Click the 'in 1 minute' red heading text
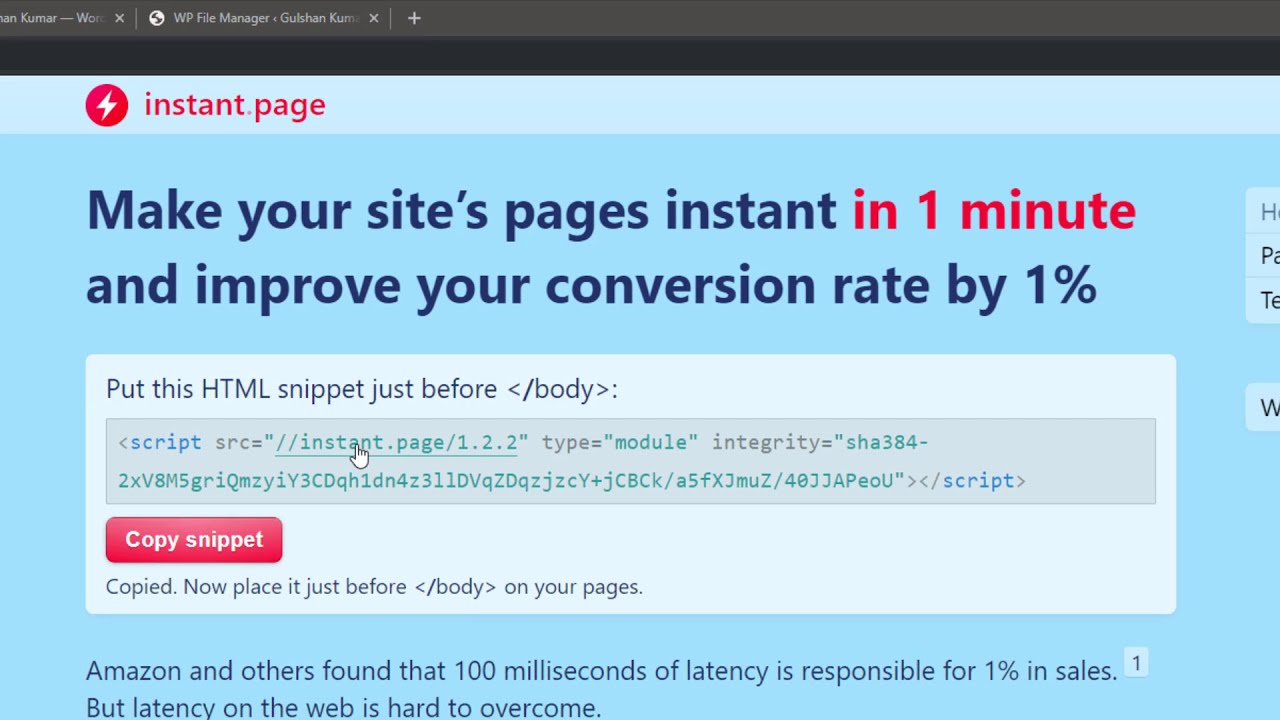 (994, 211)
